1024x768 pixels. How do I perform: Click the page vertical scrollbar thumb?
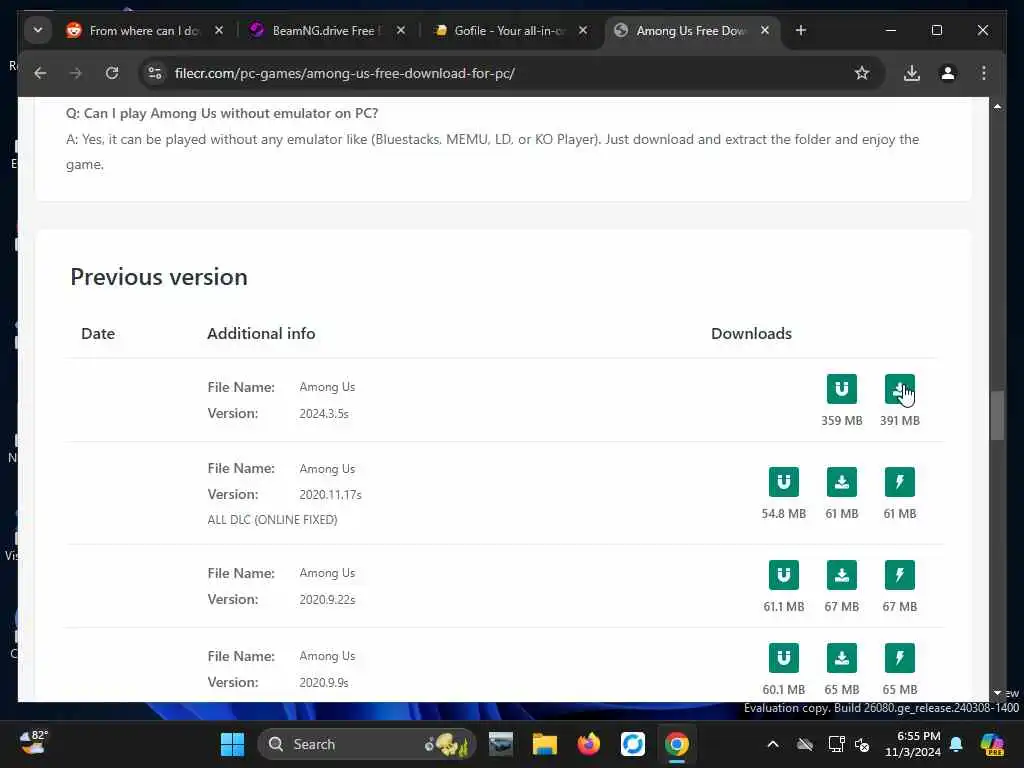(997, 415)
